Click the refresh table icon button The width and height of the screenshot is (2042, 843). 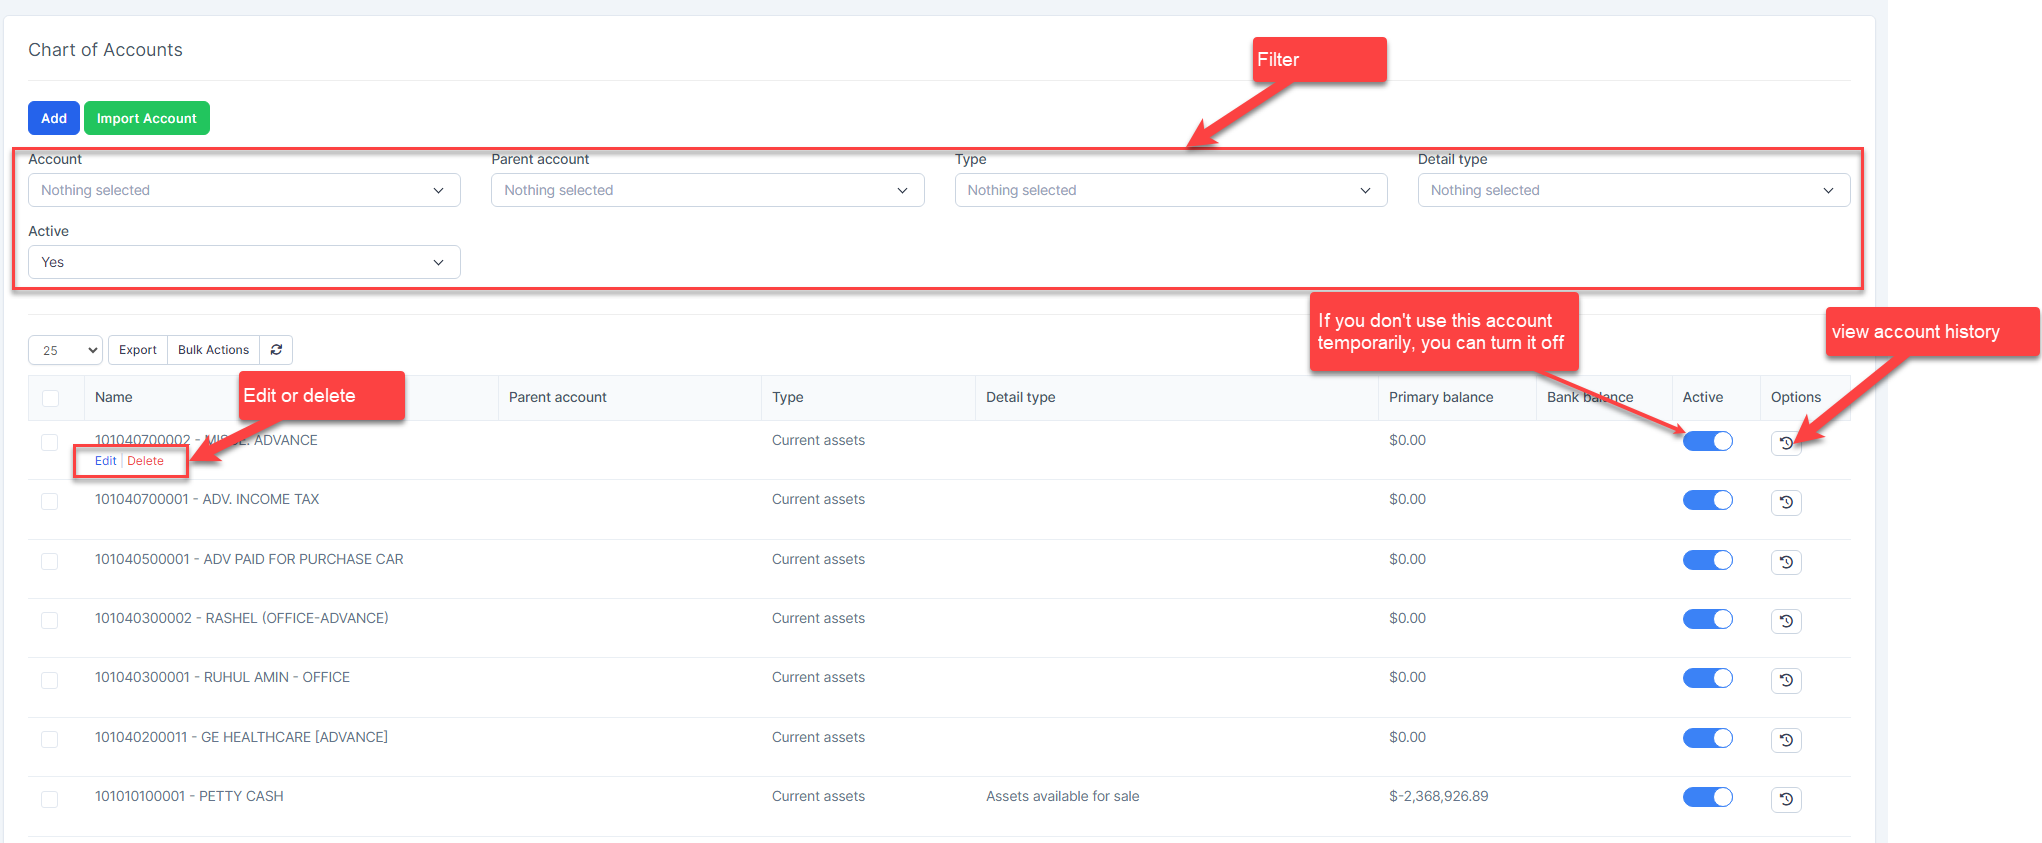click(276, 350)
